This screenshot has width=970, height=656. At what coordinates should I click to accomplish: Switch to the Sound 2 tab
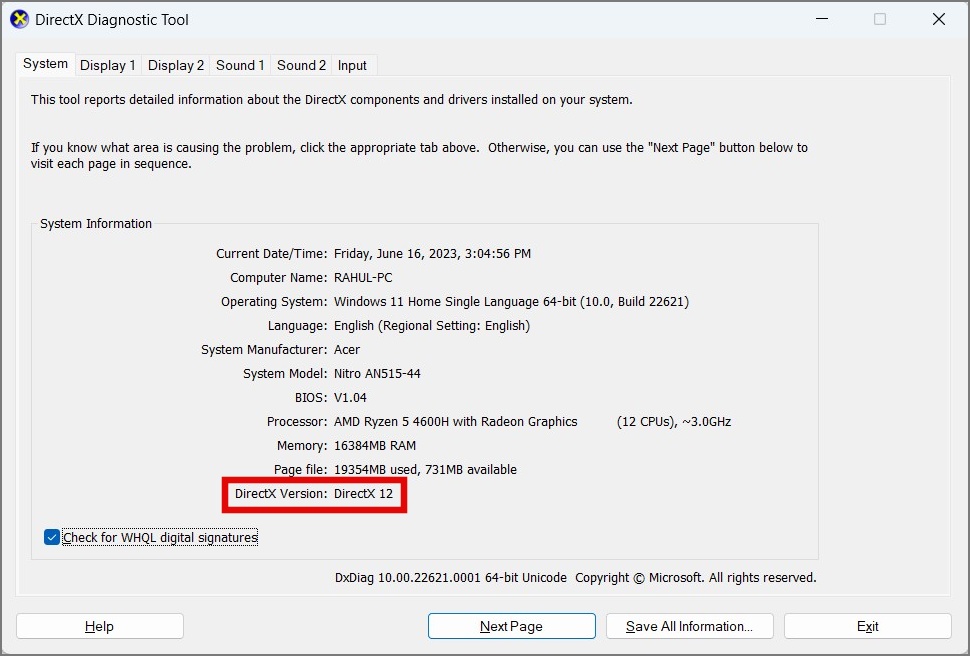[x=301, y=65]
